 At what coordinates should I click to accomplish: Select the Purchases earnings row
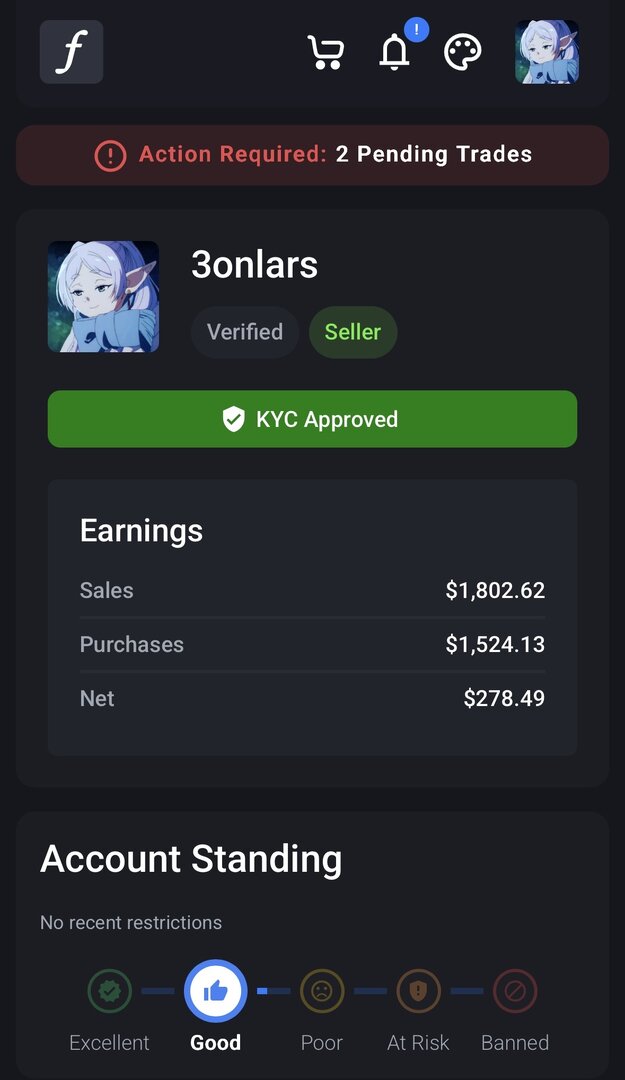(312, 645)
